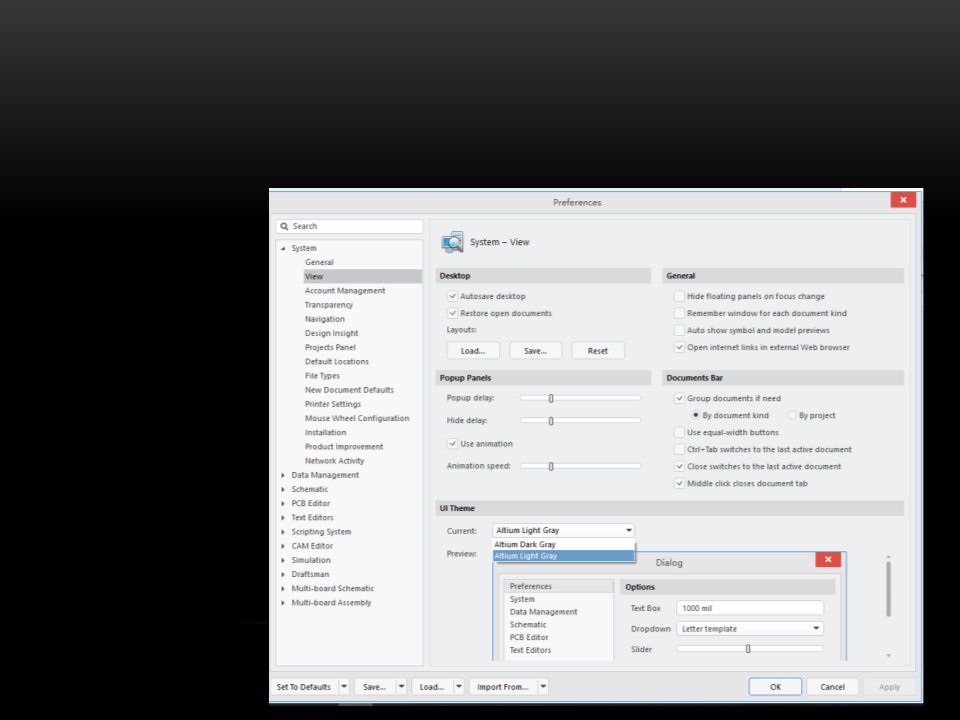Click the Layouts Reset button
The height and width of the screenshot is (720, 960).
click(598, 351)
